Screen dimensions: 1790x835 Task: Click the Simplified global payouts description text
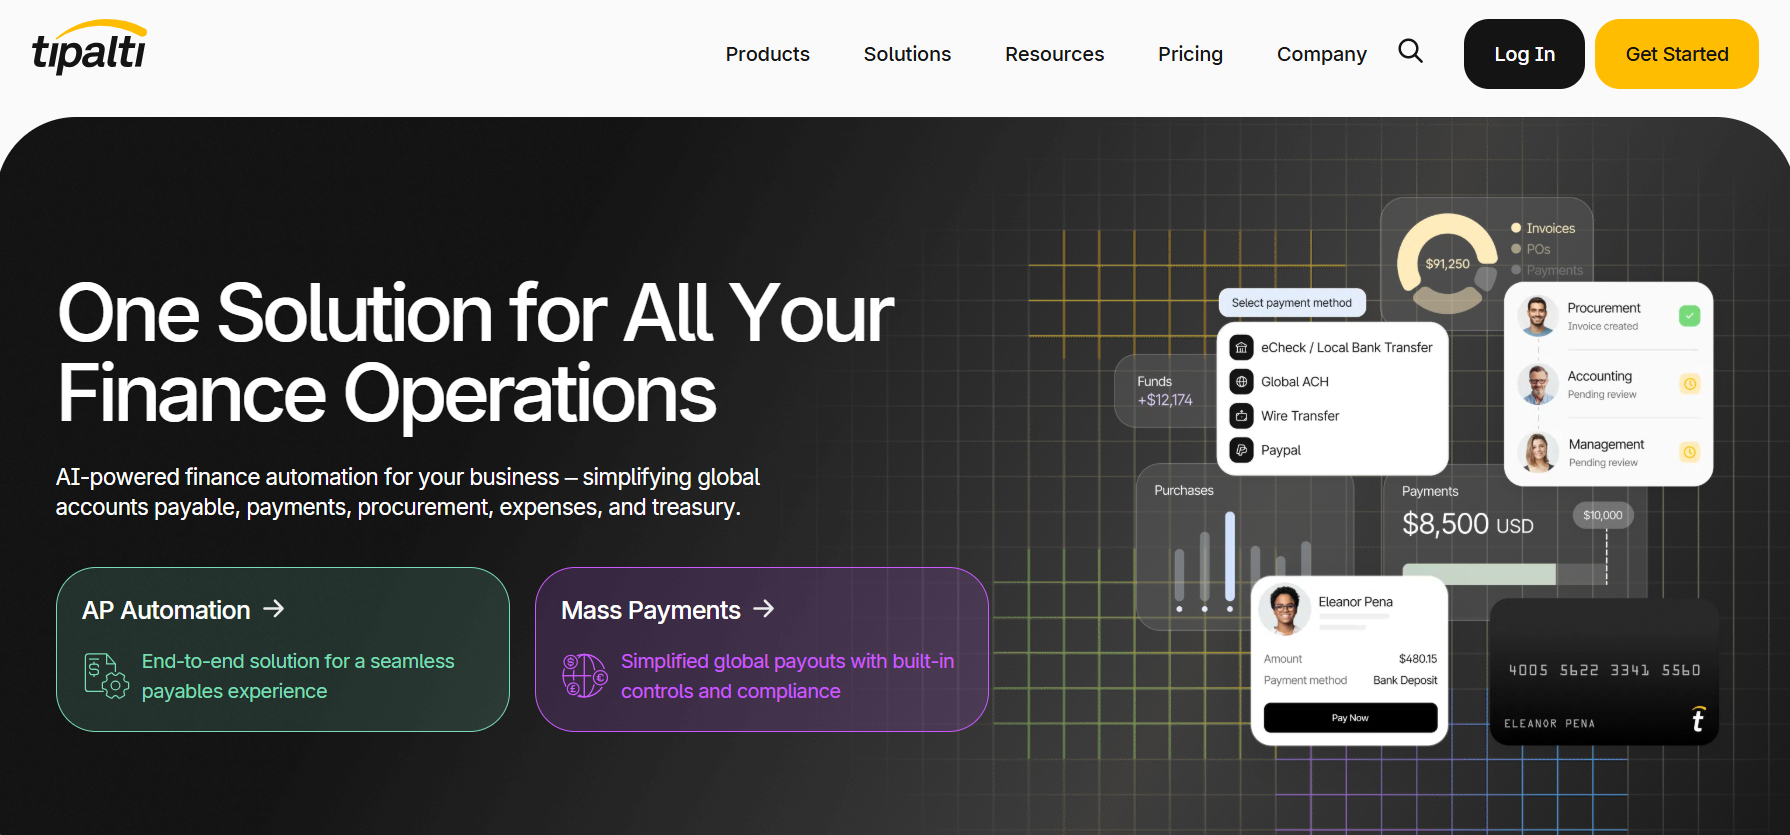(788, 676)
